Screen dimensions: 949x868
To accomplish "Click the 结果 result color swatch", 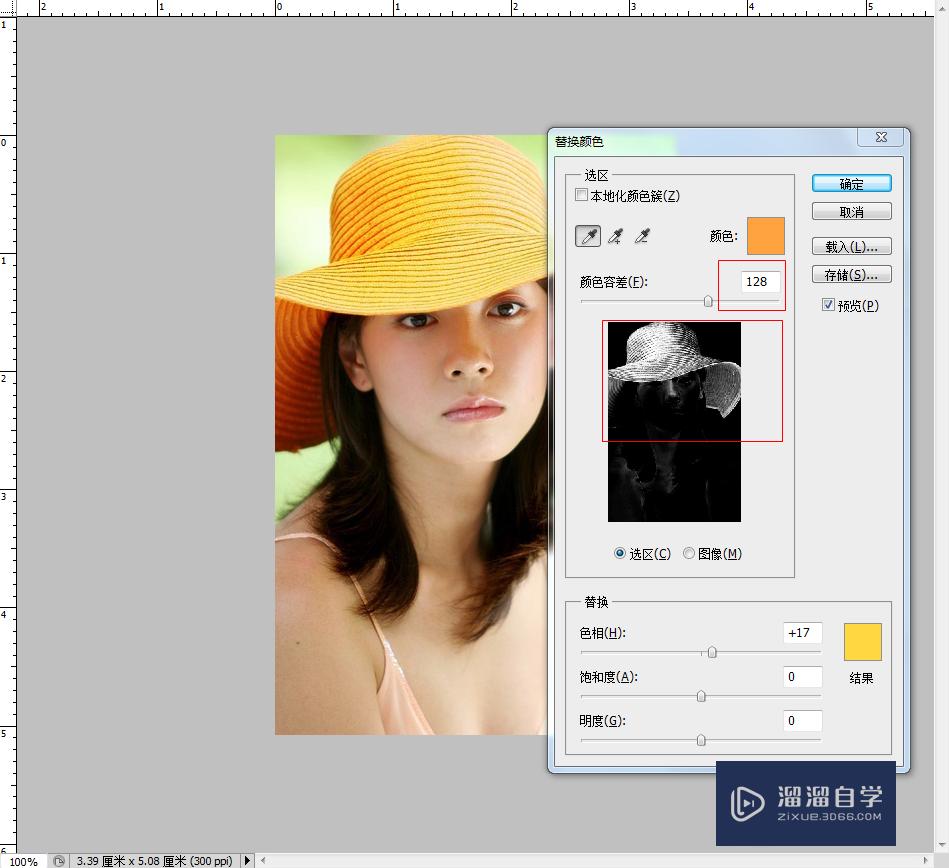I will coord(861,642).
